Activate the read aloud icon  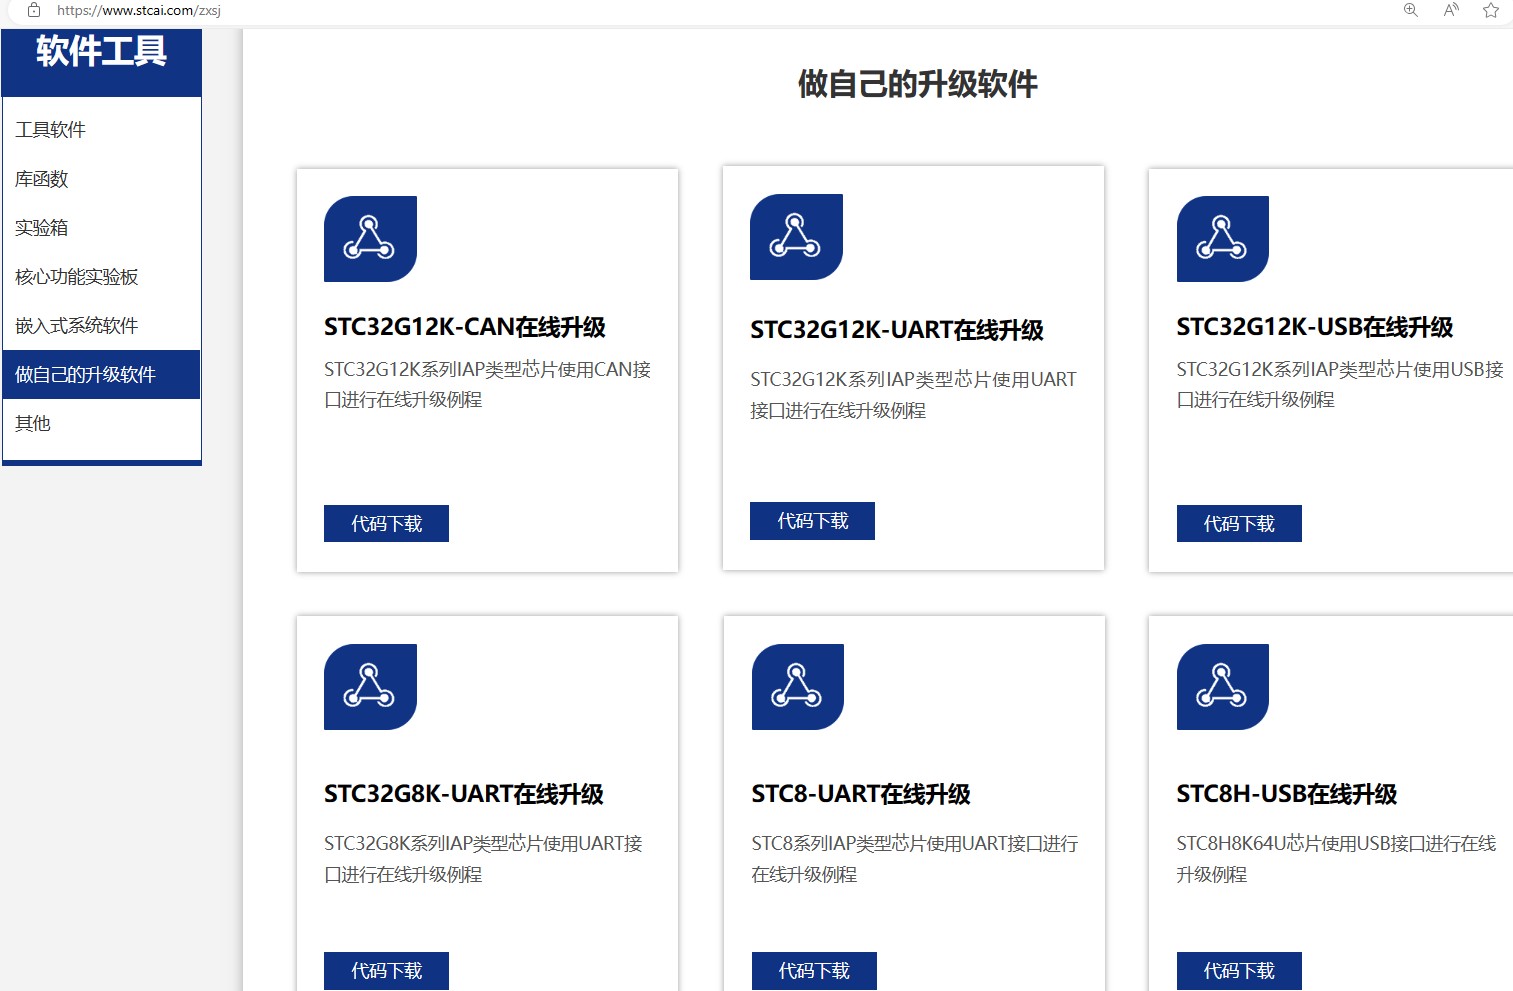pos(1451,10)
